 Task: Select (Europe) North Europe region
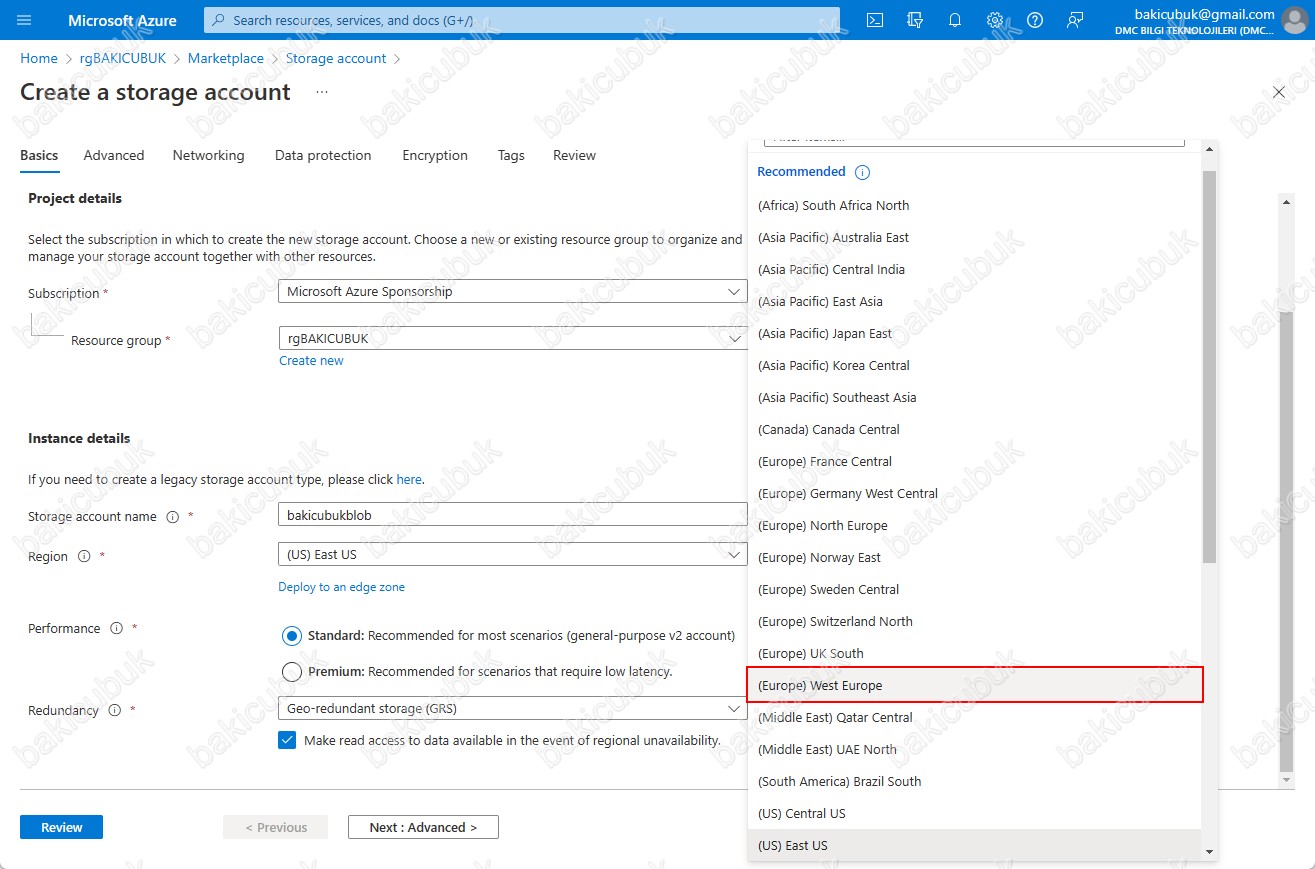point(975,525)
